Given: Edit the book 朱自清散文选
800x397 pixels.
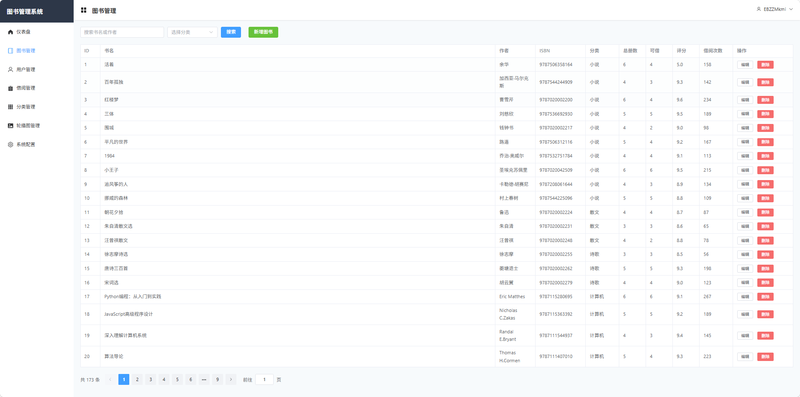Looking at the screenshot, I should [745, 226].
